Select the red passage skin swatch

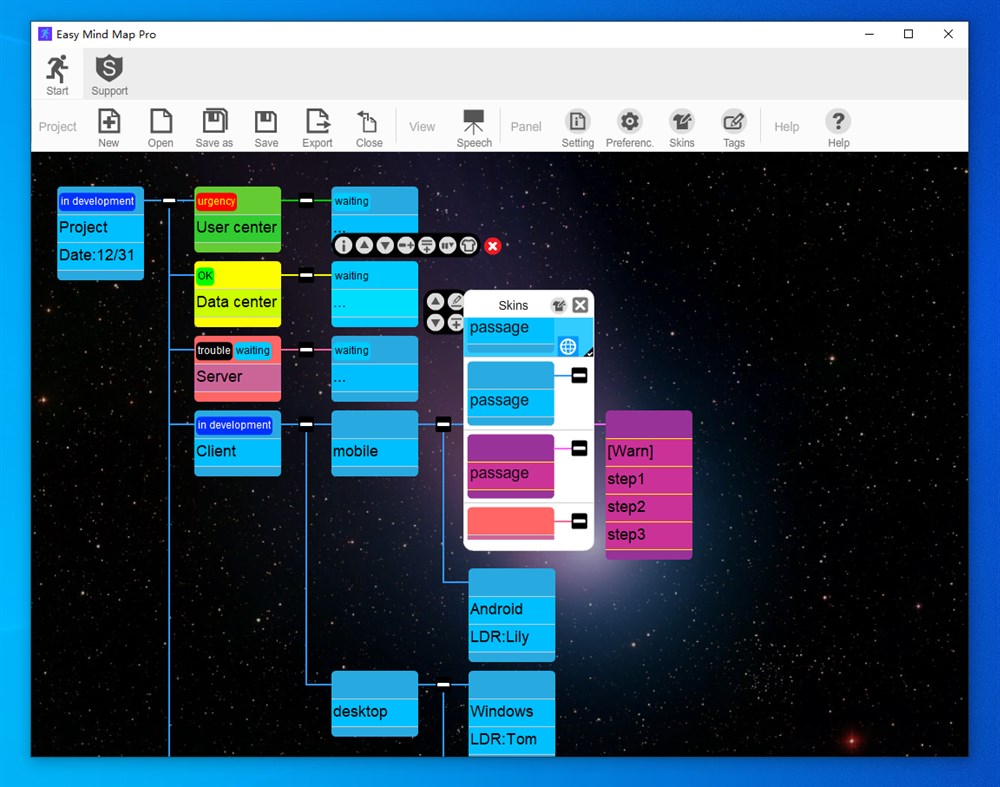[x=508, y=521]
